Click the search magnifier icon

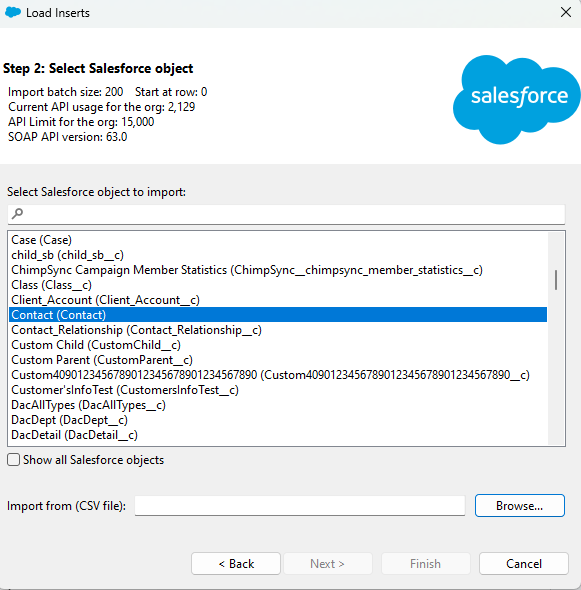[x=17, y=214]
